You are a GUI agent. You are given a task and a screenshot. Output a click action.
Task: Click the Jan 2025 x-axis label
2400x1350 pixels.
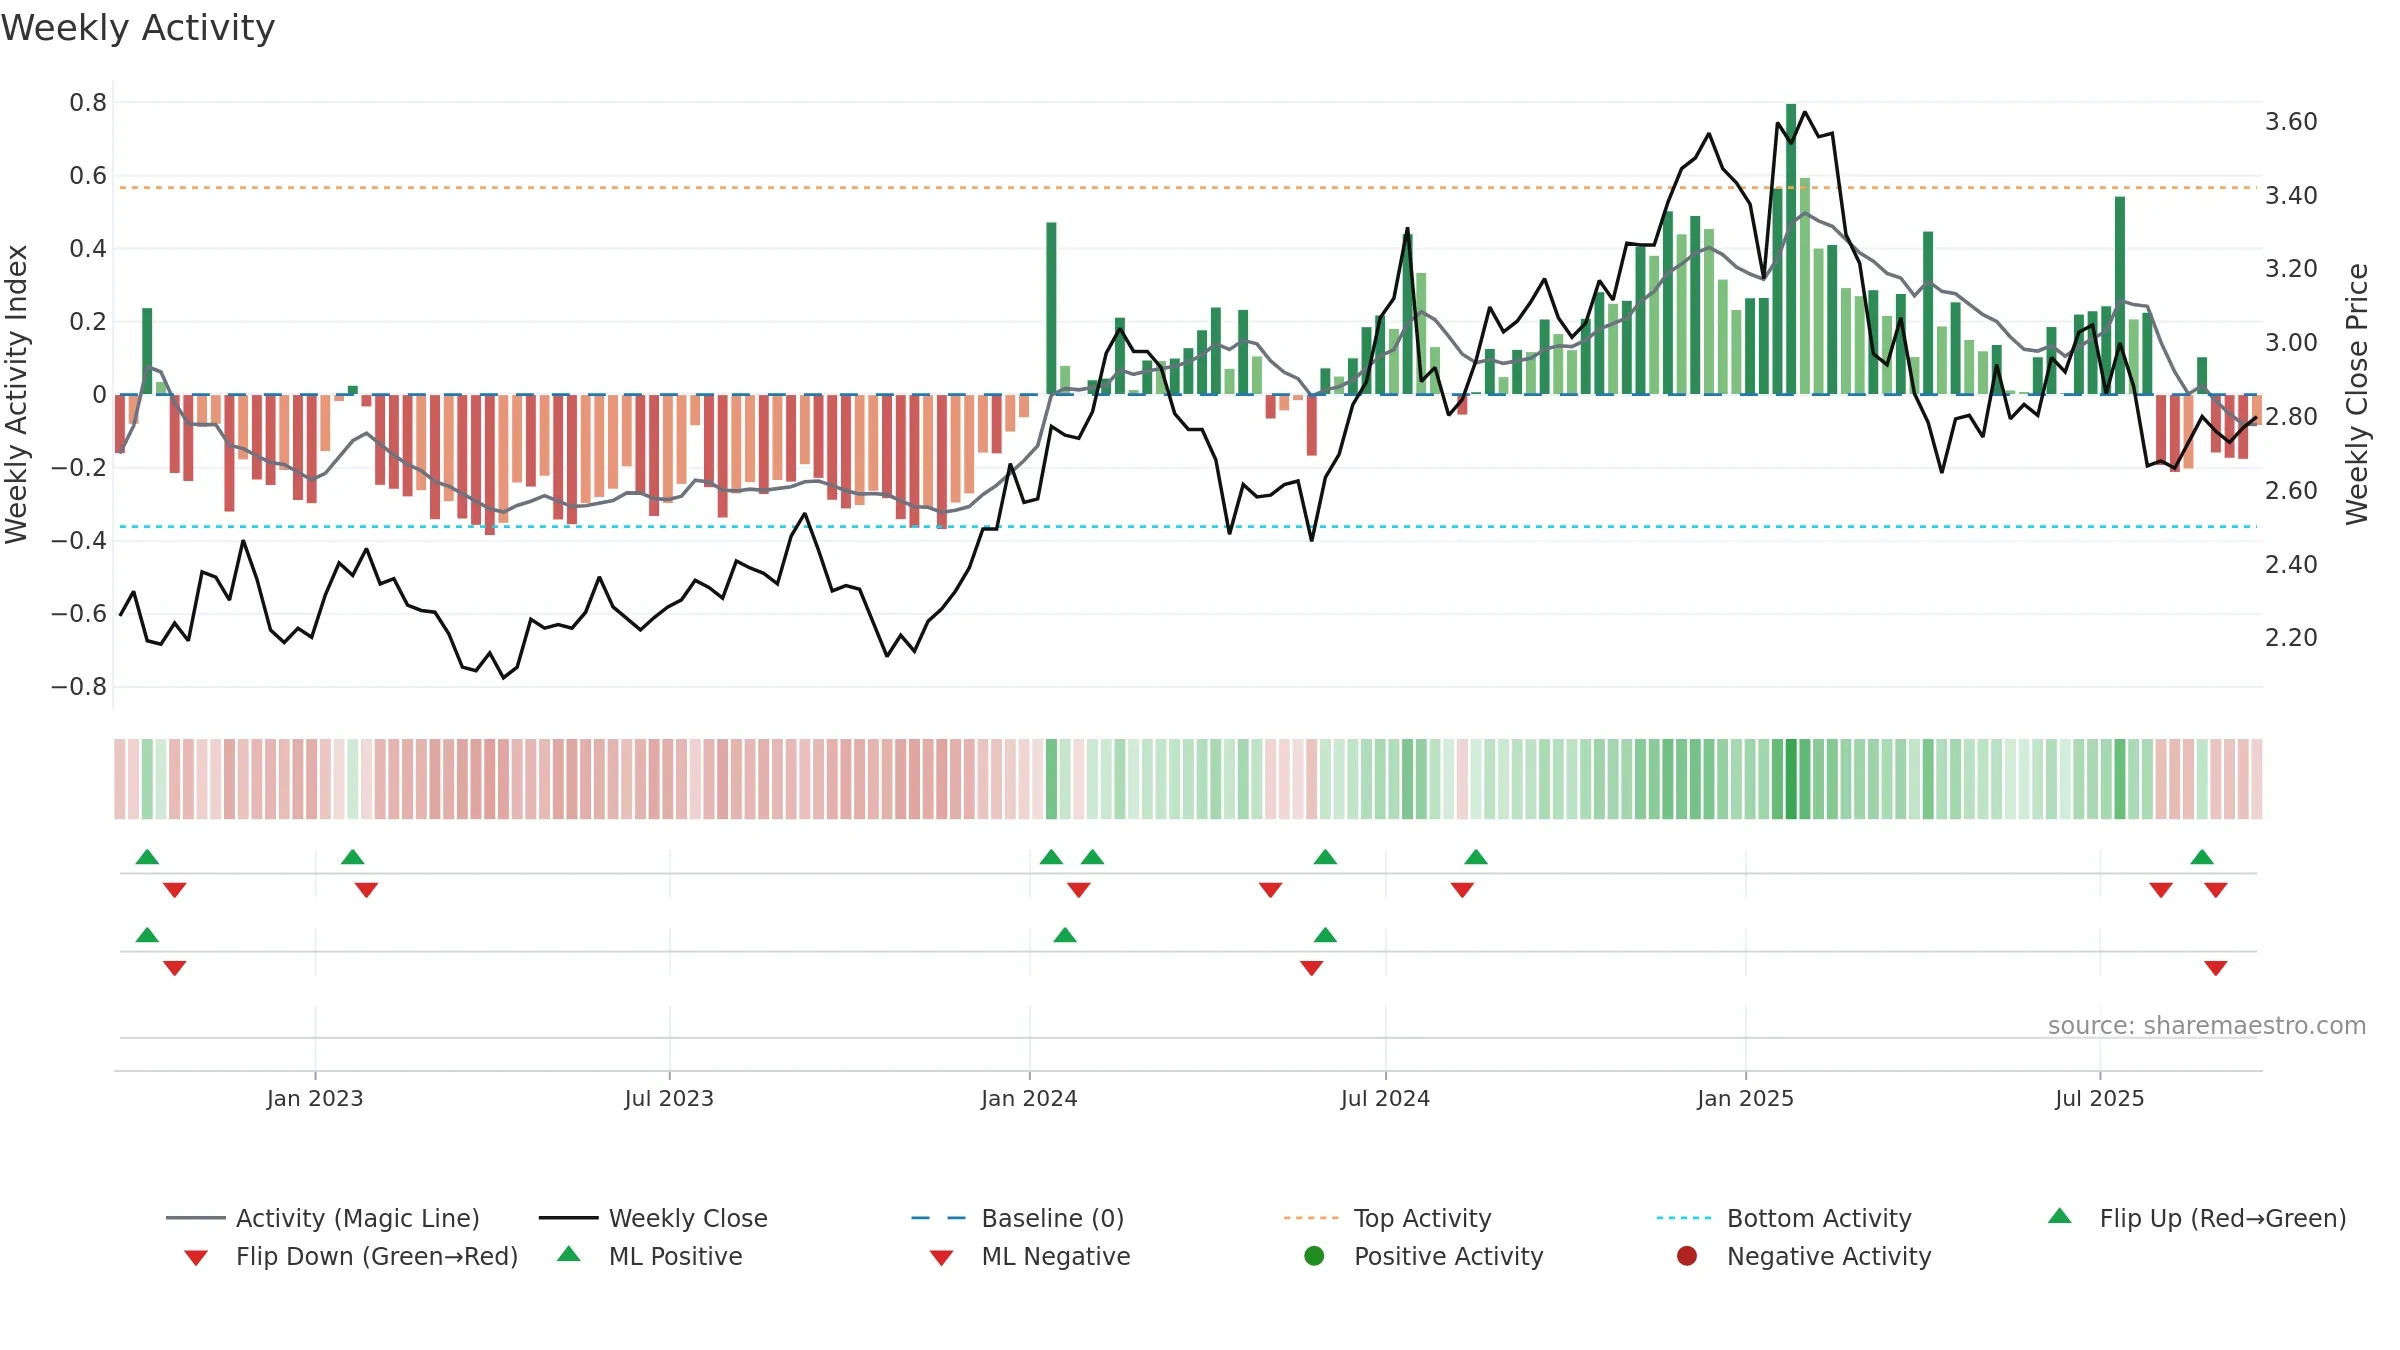pyautogui.click(x=1745, y=1098)
